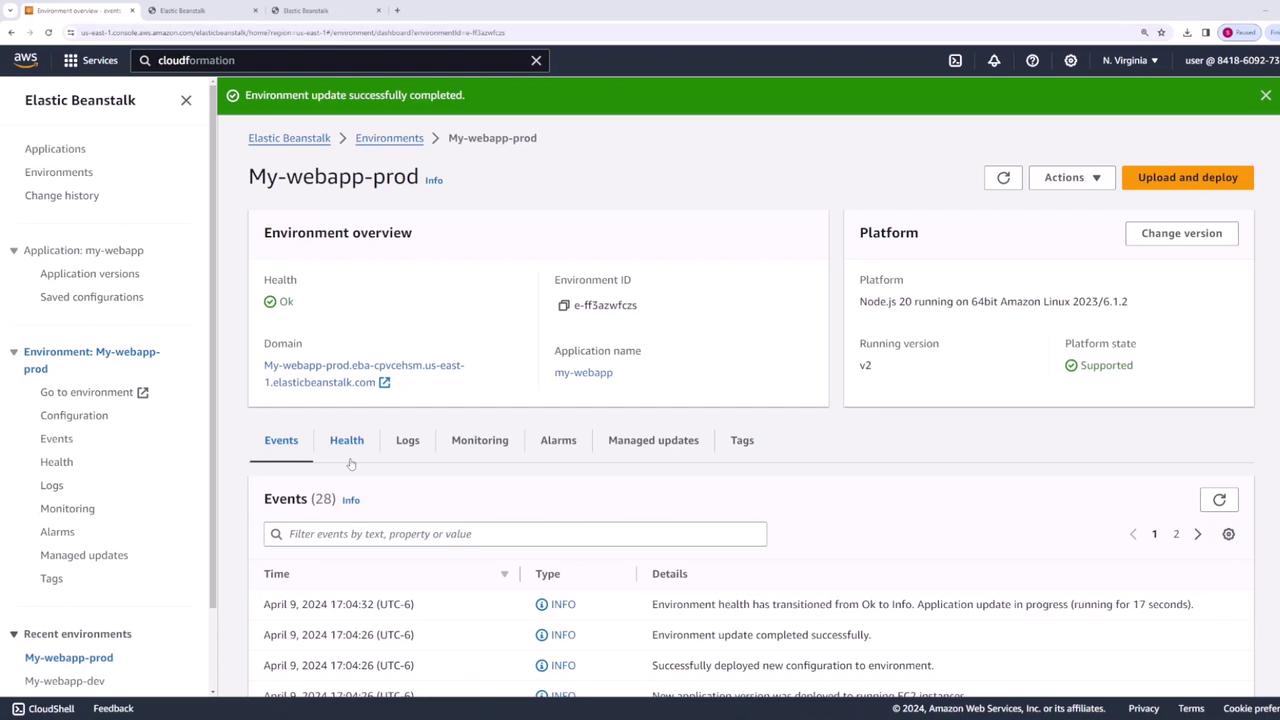1280x720 pixels.
Task: Click the AWS cloudformation search box
Action: click(x=340, y=60)
